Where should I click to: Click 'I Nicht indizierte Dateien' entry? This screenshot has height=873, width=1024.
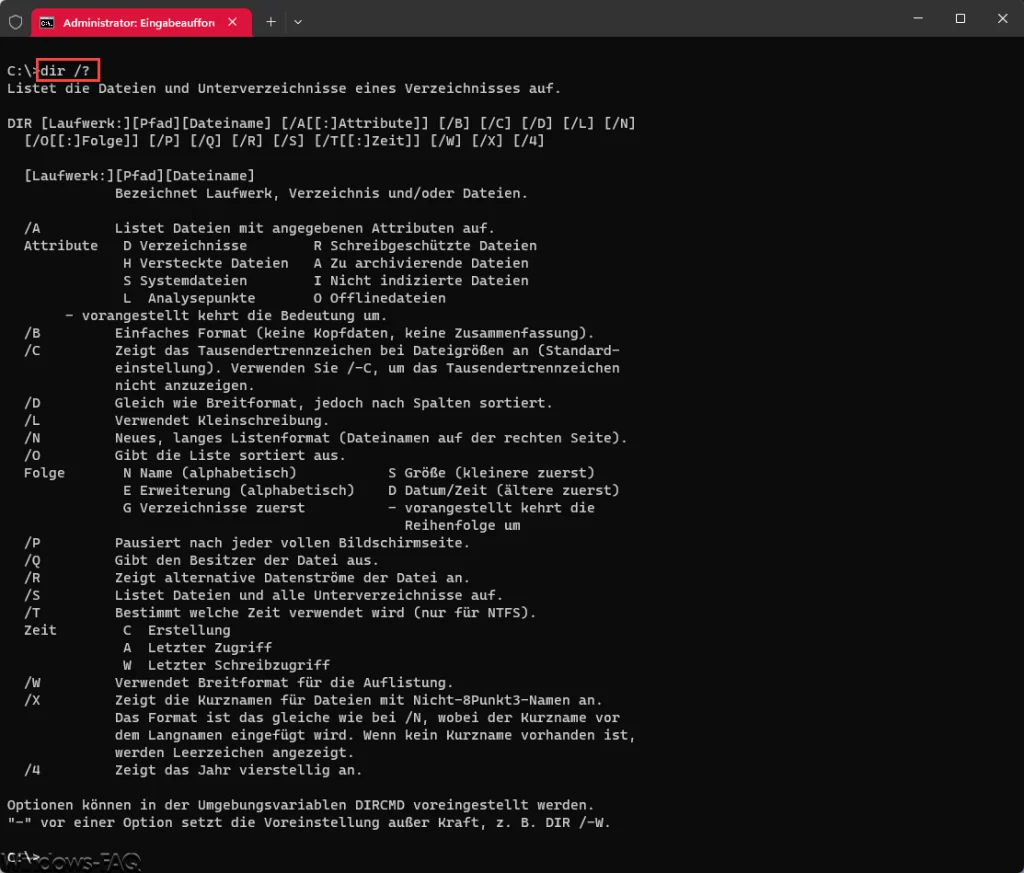421,281
